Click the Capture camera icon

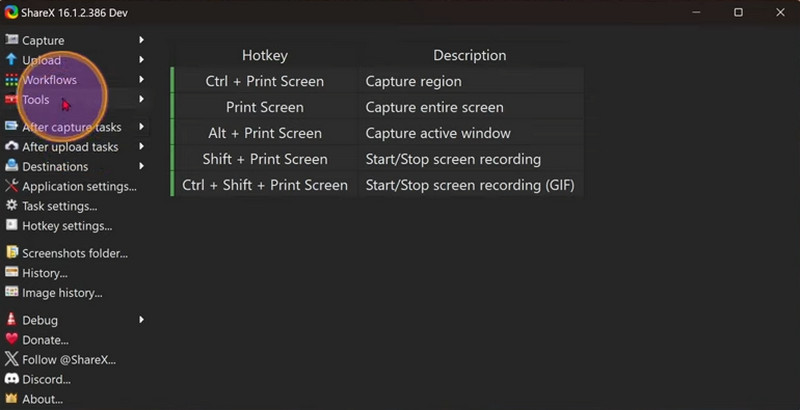click(12, 40)
